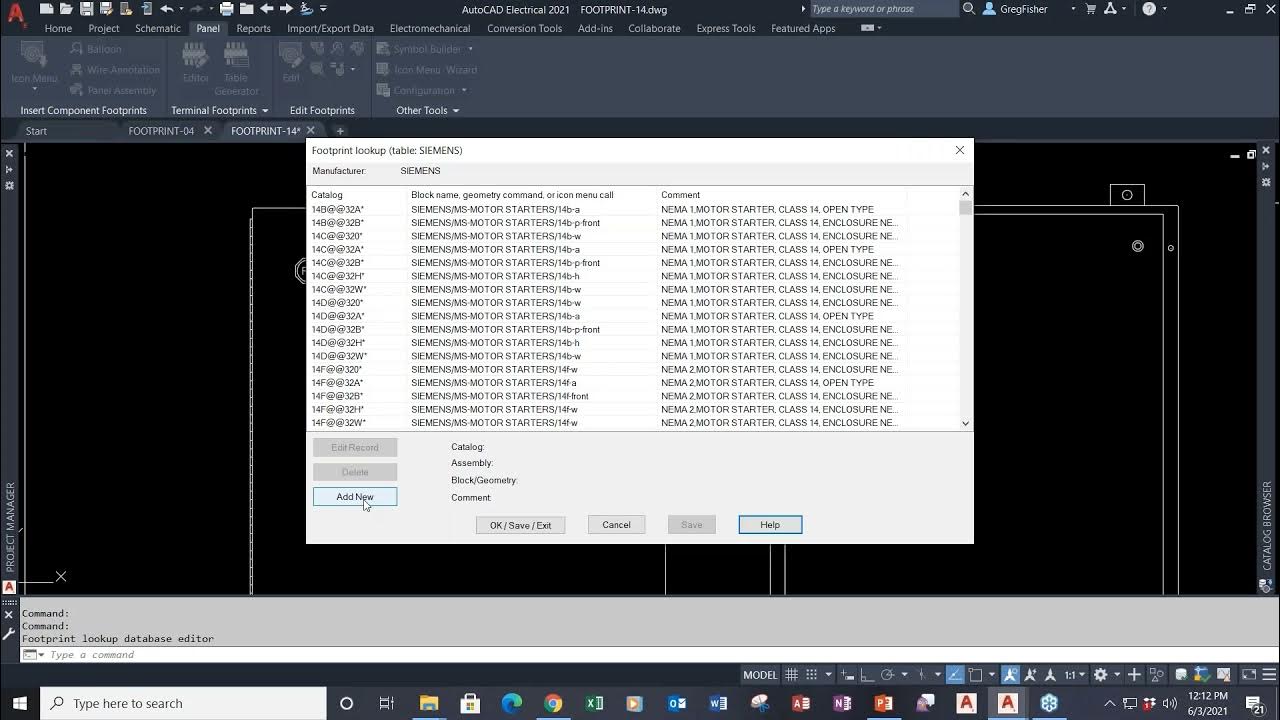Viewport: 1280px width, 720px height.
Task: Click the MODEL space button in status bar
Action: tap(760, 675)
